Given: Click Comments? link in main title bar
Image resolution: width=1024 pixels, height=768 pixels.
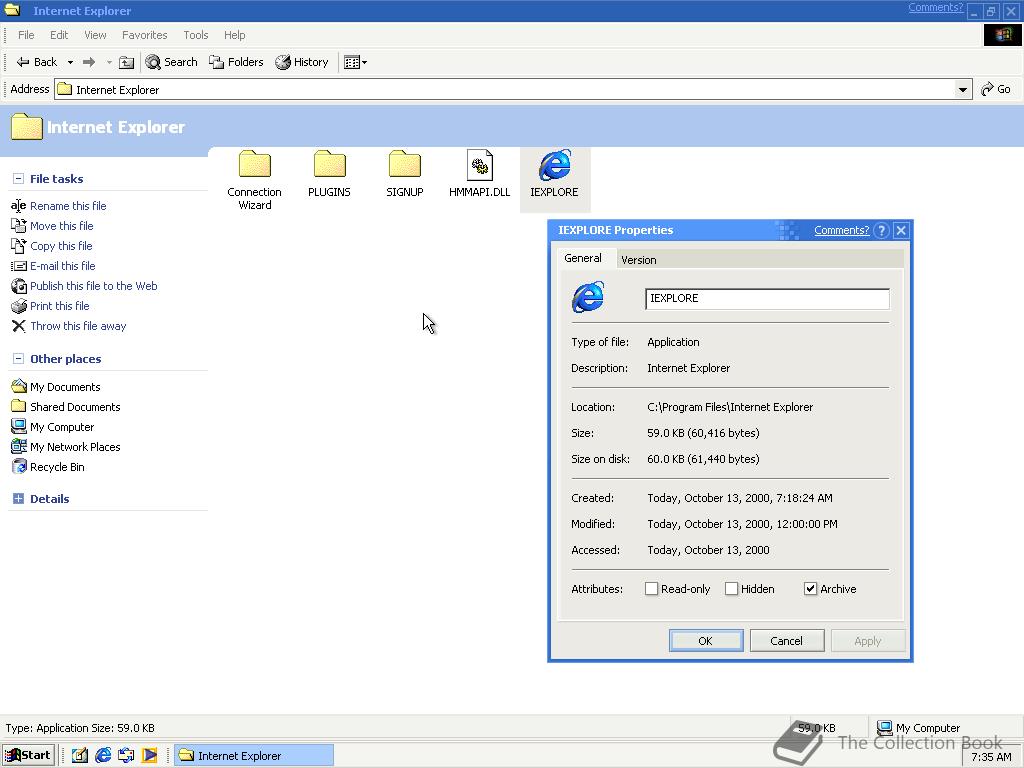Looking at the screenshot, I should (x=935, y=7).
